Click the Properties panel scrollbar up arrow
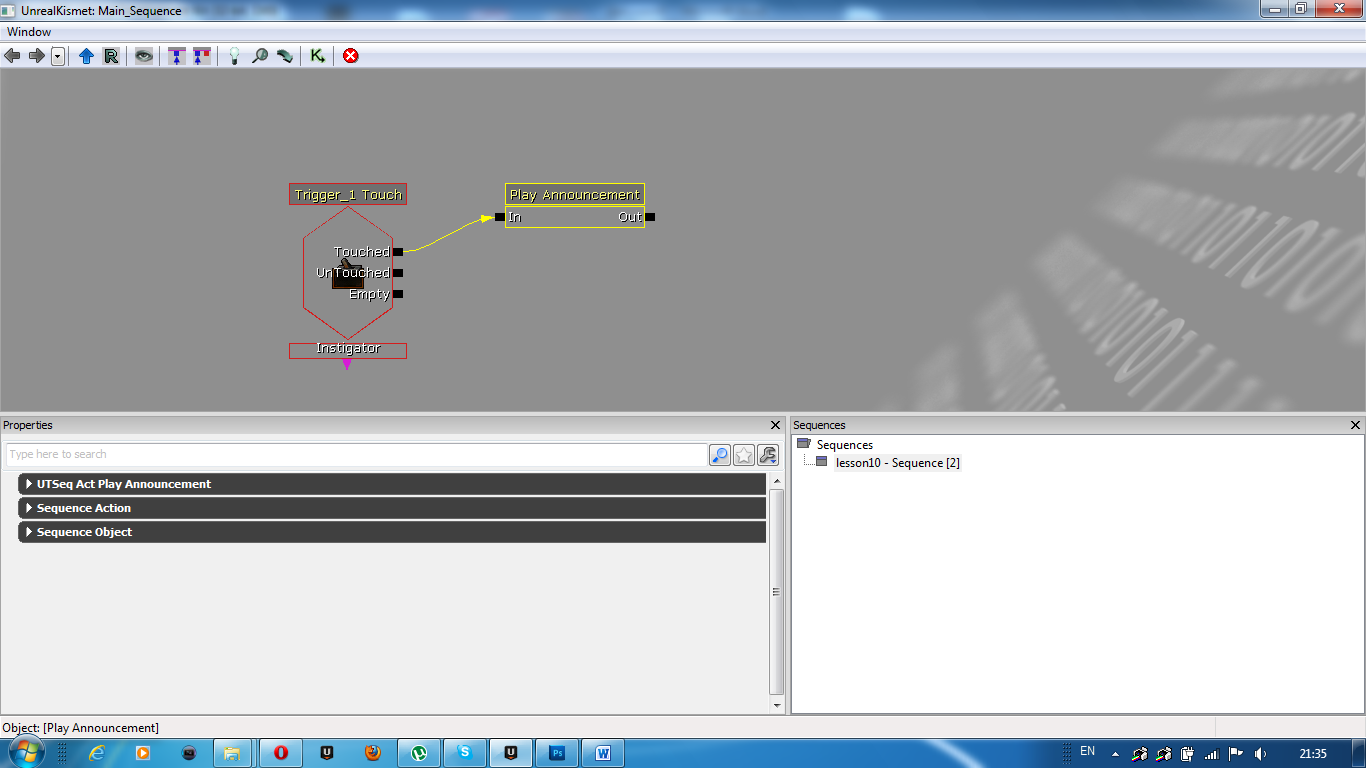Screen dimensions: 1366x768 [x=777, y=481]
